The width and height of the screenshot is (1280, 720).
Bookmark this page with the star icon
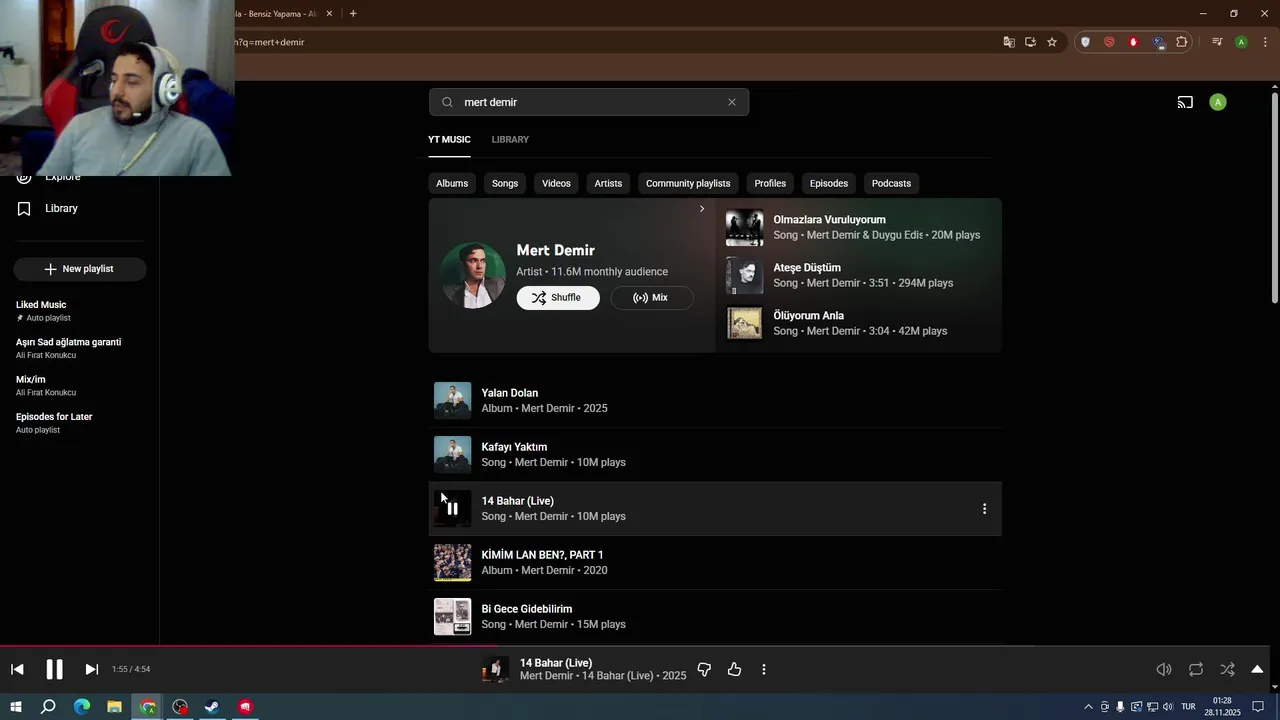pos(1052,42)
